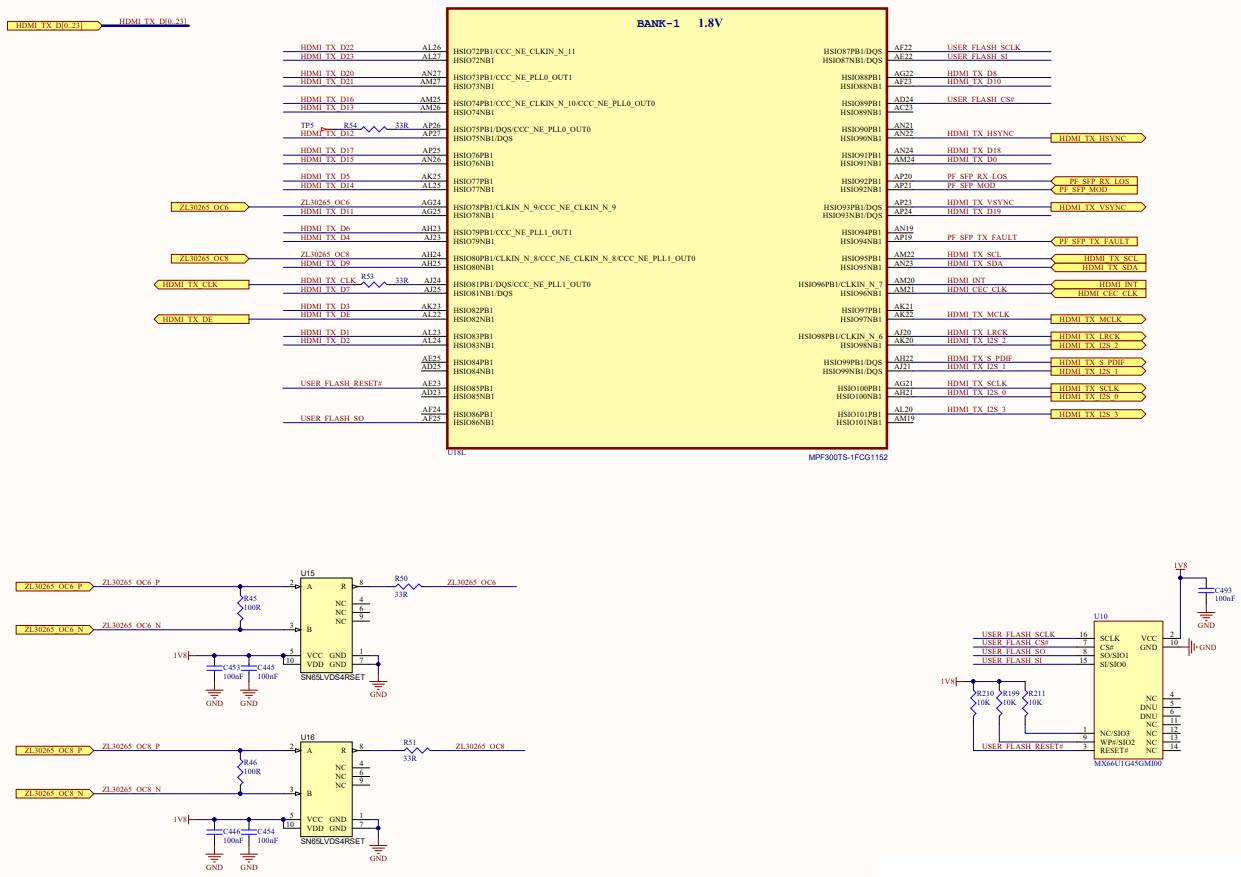Select the HDMI_TX_MCLK output flag

(x=1096, y=318)
